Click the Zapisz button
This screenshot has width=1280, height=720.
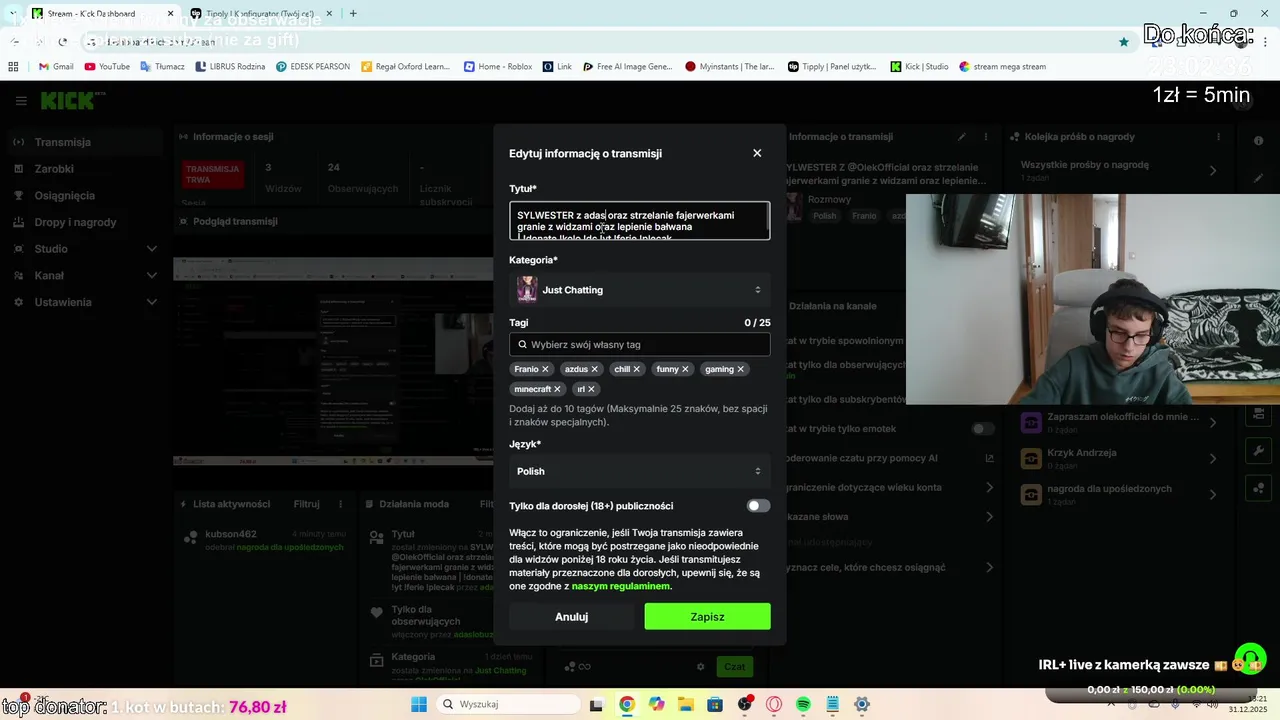707,617
